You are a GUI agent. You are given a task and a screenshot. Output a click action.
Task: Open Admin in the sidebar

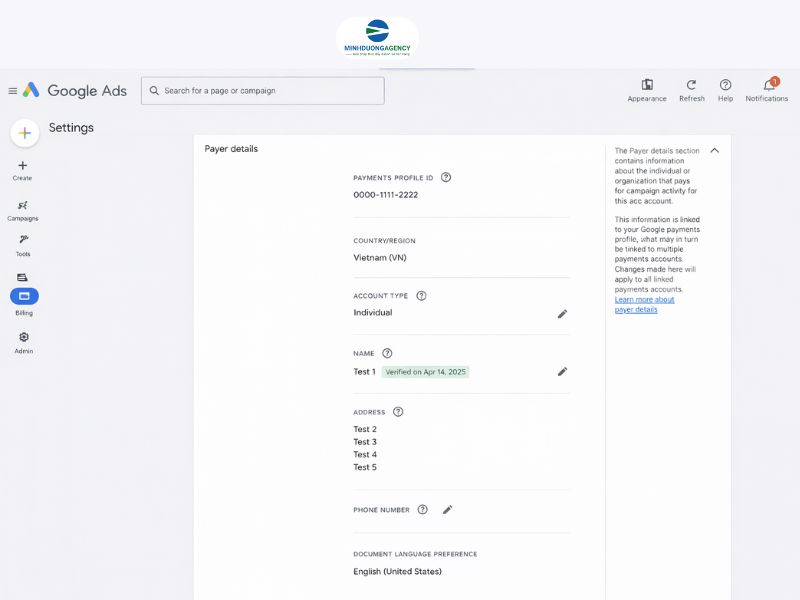pos(24,338)
